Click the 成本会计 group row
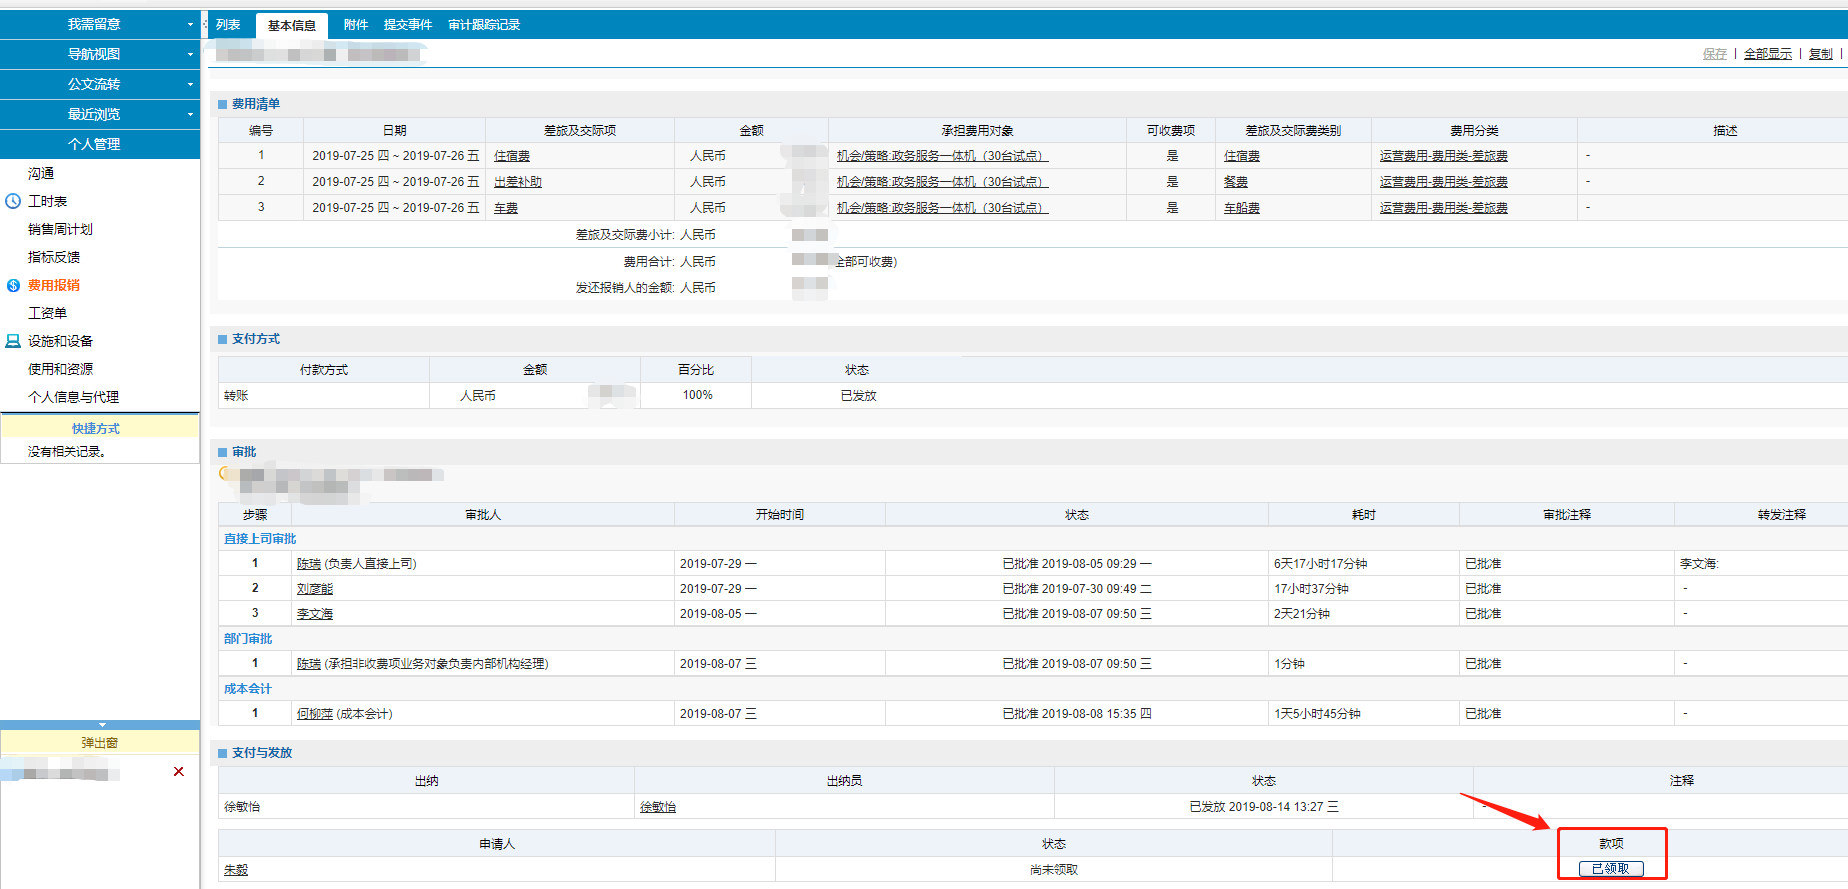 248,689
